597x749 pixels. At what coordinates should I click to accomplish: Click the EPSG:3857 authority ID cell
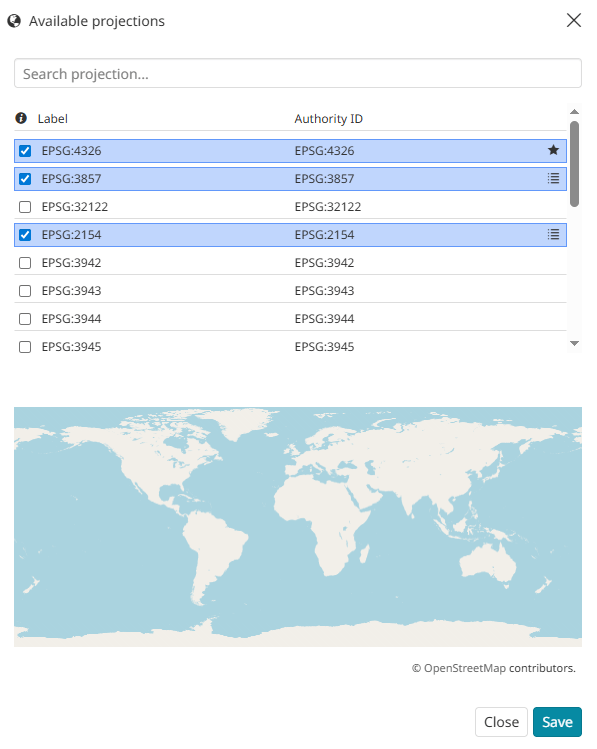[x=324, y=179]
